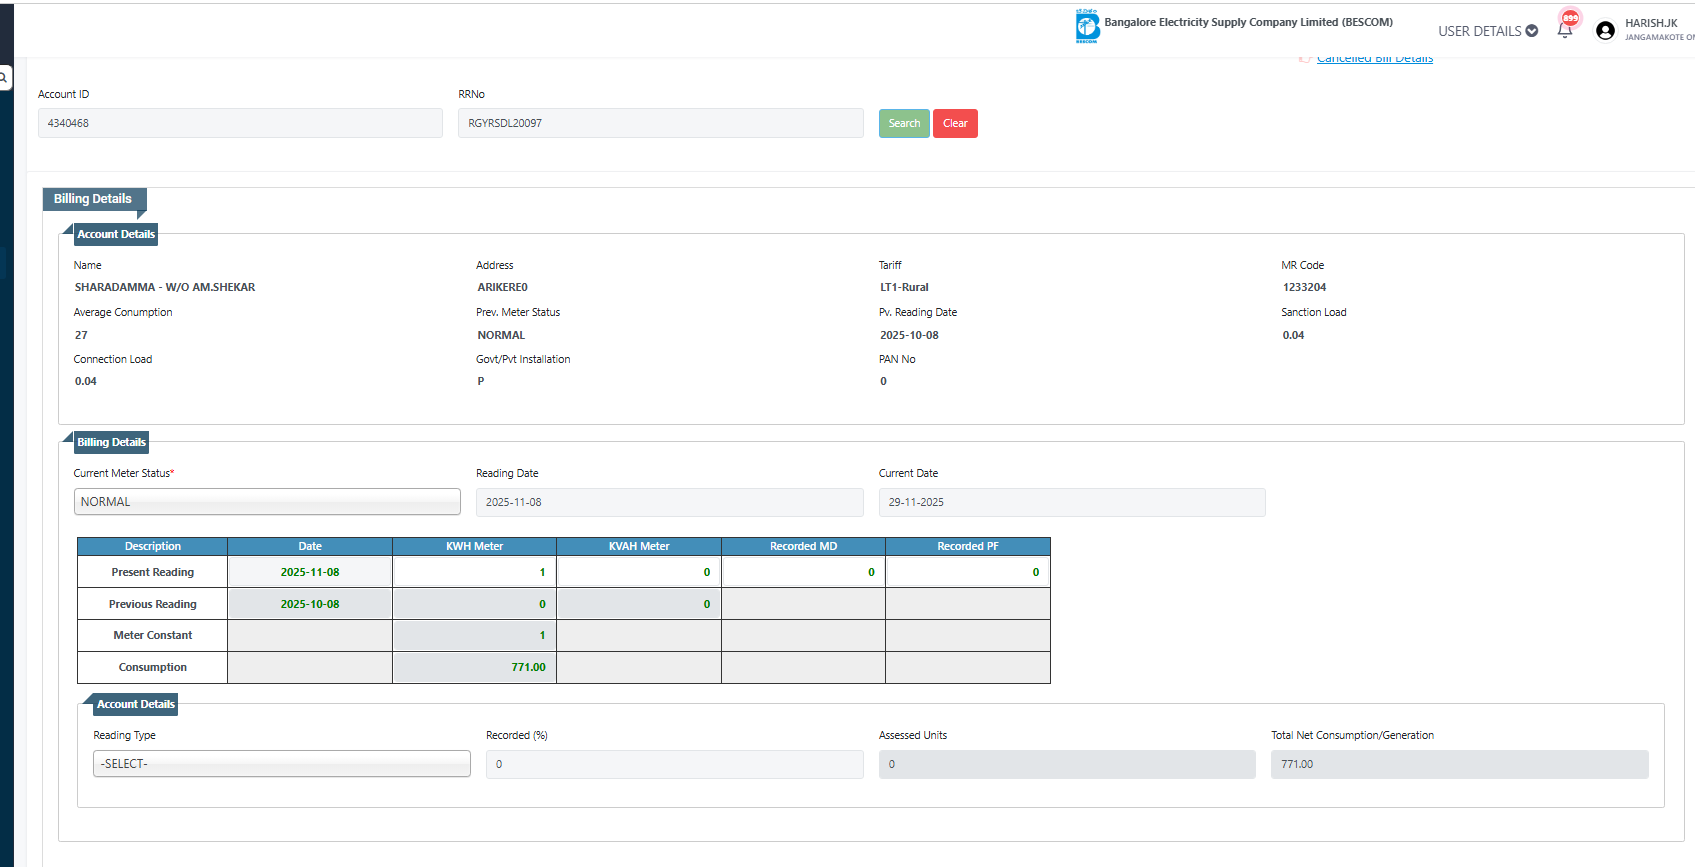This screenshot has width=1695, height=867.
Task: Focus the RRNo input field
Action: pyautogui.click(x=660, y=123)
